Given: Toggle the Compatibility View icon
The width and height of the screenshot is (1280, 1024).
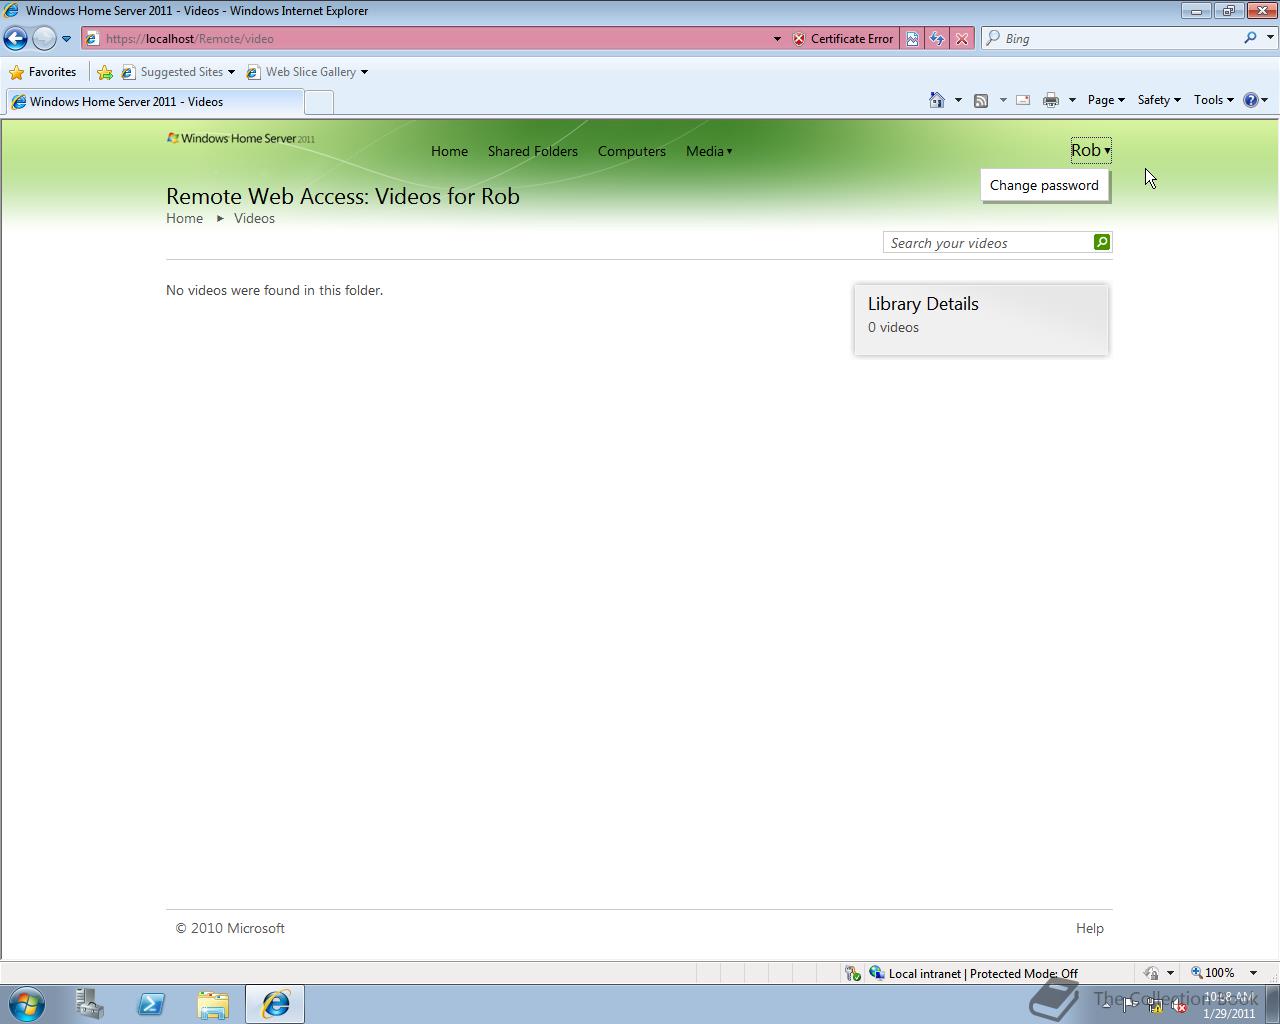Looking at the screenshot, I should (912, 39).
